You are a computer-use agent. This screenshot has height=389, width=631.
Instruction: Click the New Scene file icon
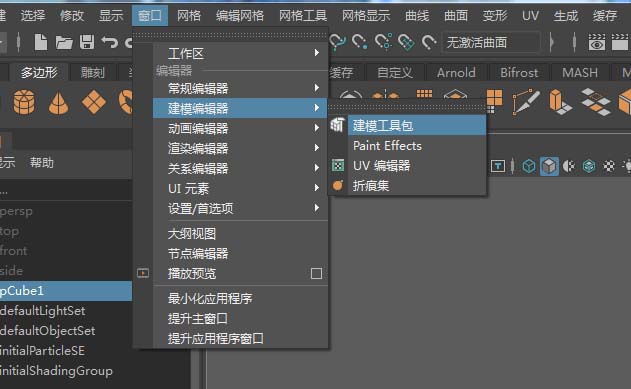click(41, 42)
